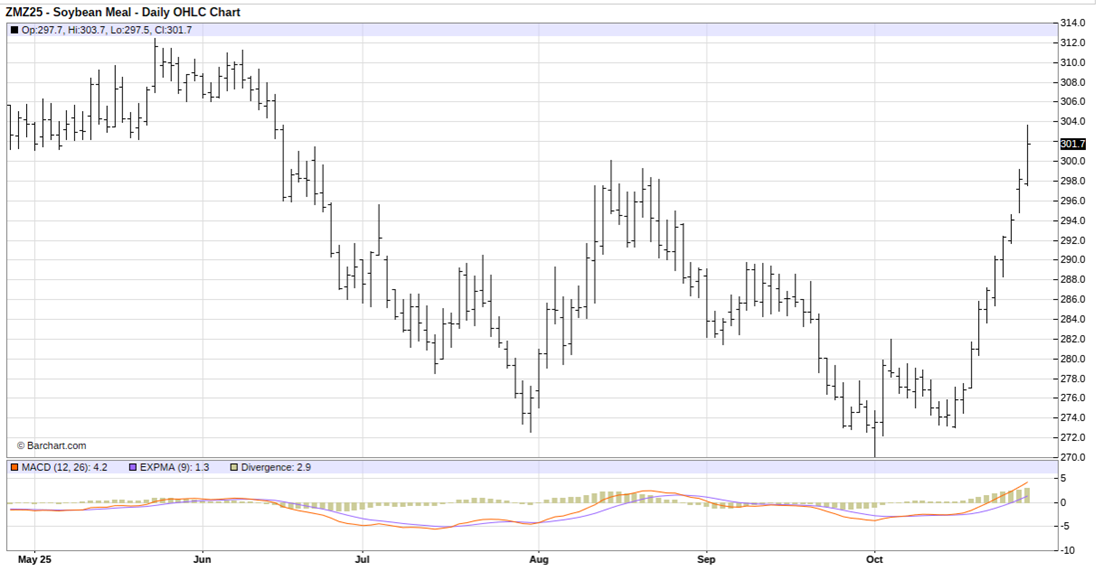This screenshot has height=571, width=1103.
Task: Click the Oct date axis label
Action: (x=874, y=560)
